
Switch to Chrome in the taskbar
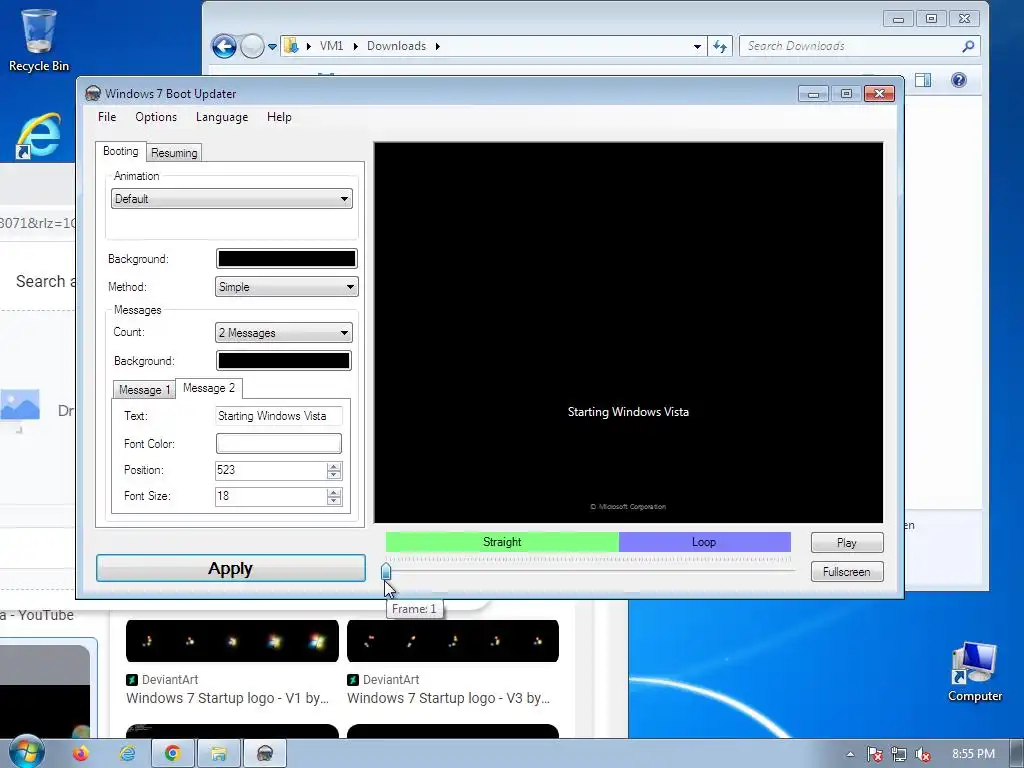(x=172, y=754)
